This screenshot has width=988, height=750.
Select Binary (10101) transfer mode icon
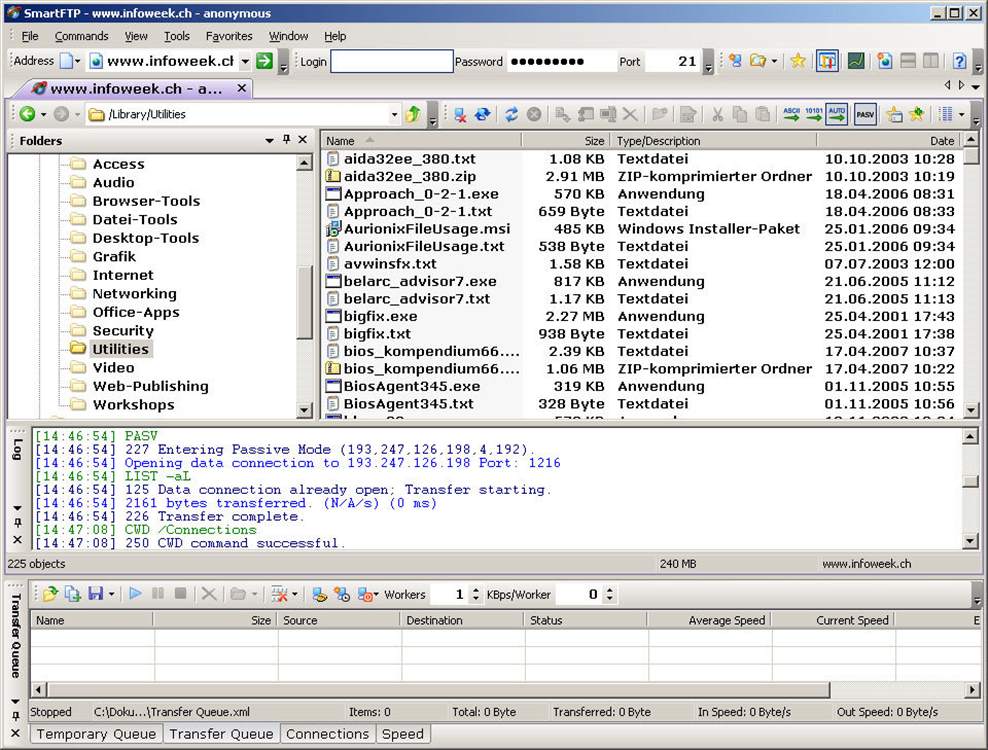(x=813, y=114)
